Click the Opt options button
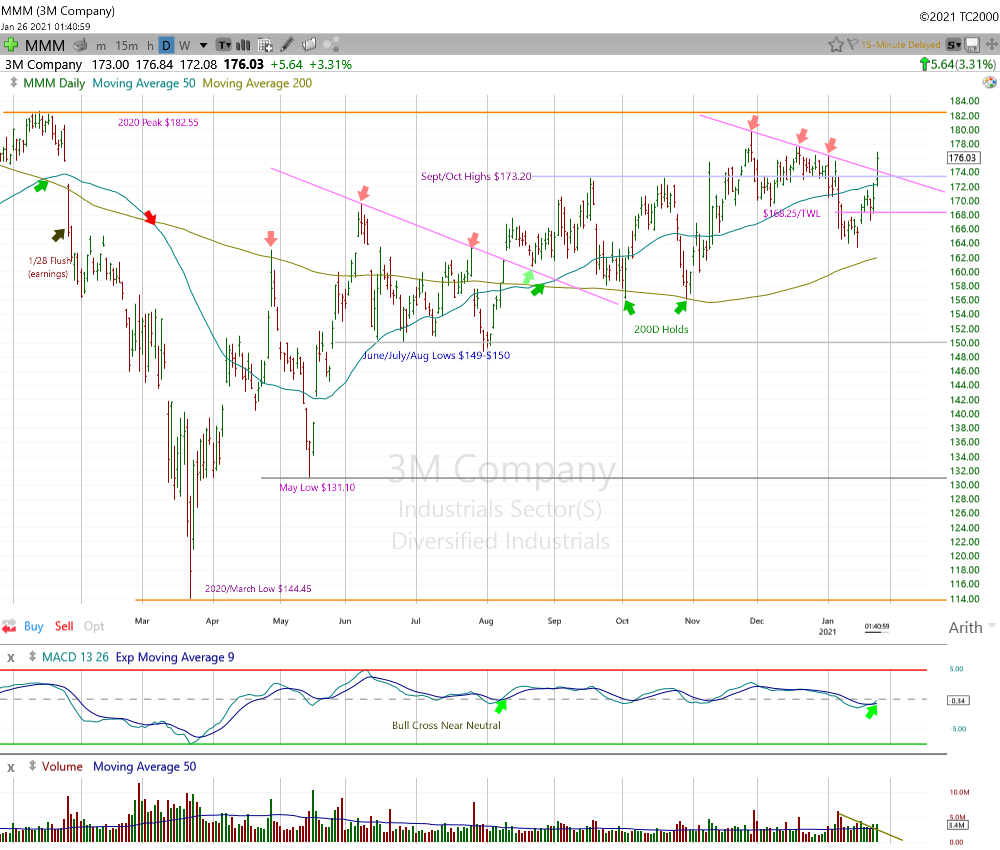 pyautogui.click(x=94, y=626)
